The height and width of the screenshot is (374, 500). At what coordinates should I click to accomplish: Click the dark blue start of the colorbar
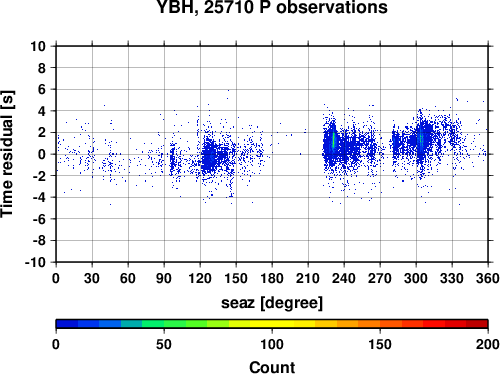point(67,324)
